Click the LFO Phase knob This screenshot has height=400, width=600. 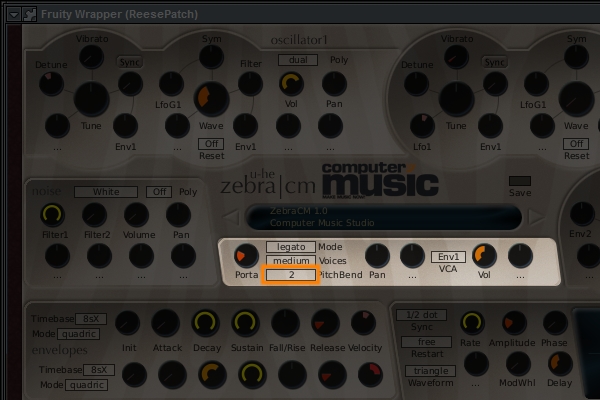(555, 323)
